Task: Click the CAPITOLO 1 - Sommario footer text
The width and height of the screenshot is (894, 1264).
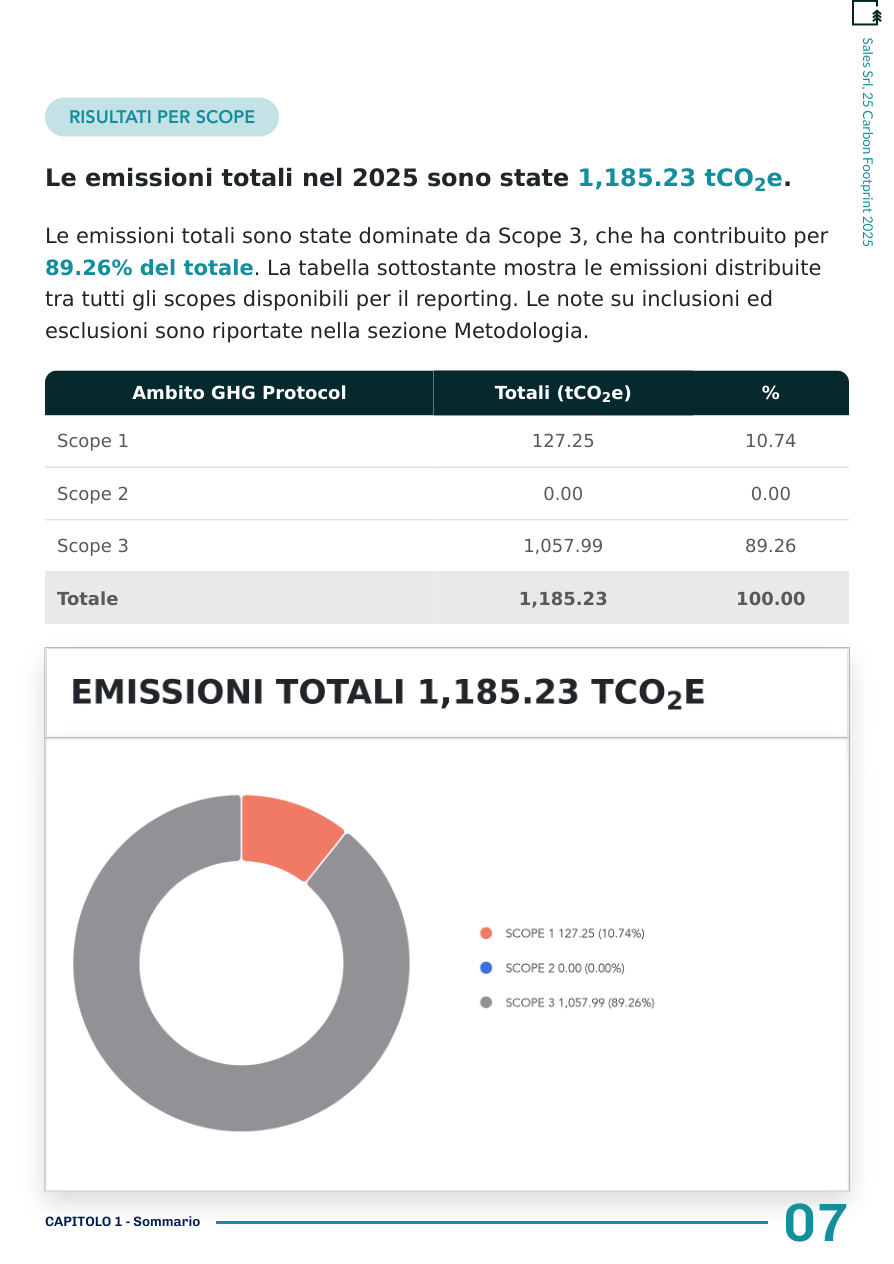Action: [x=123, y=1222]
